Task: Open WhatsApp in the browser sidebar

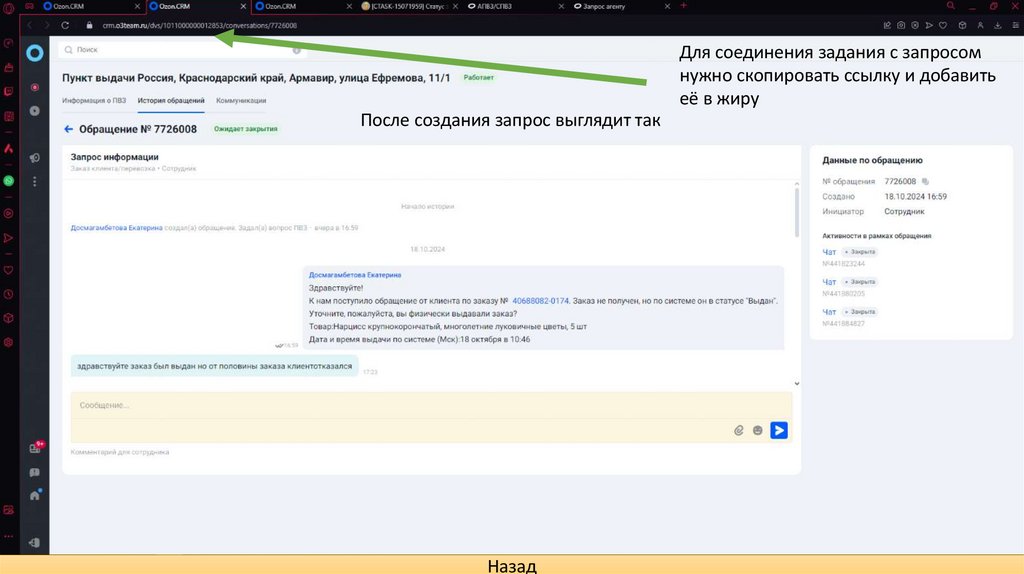Action: coord(8,181)
